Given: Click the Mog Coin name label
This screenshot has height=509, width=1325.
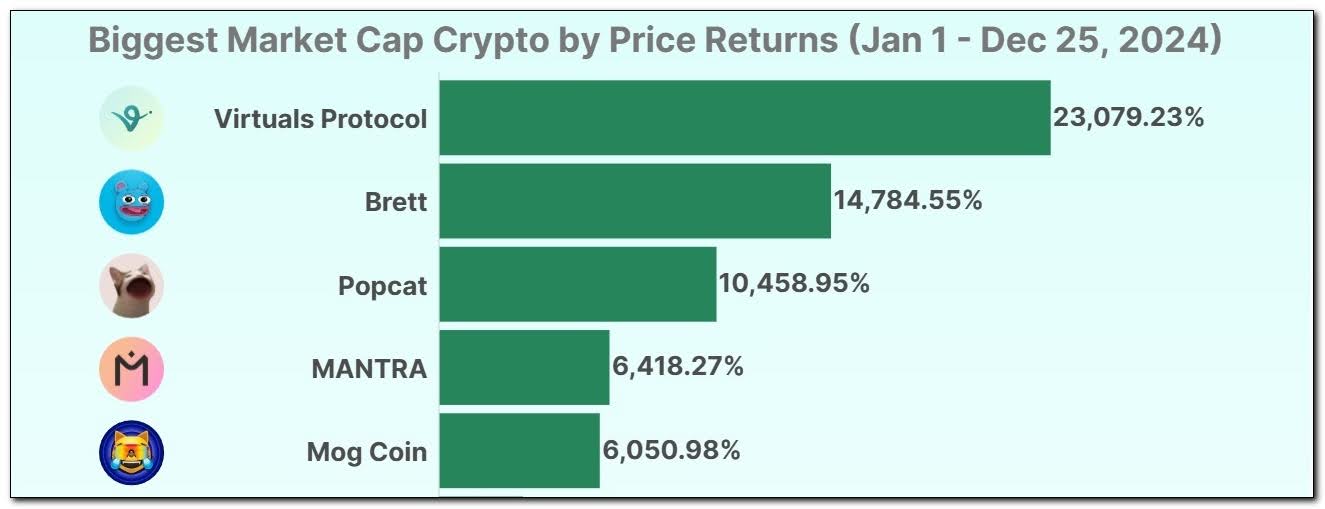Looking at the screenshot, I should [366, 452].
